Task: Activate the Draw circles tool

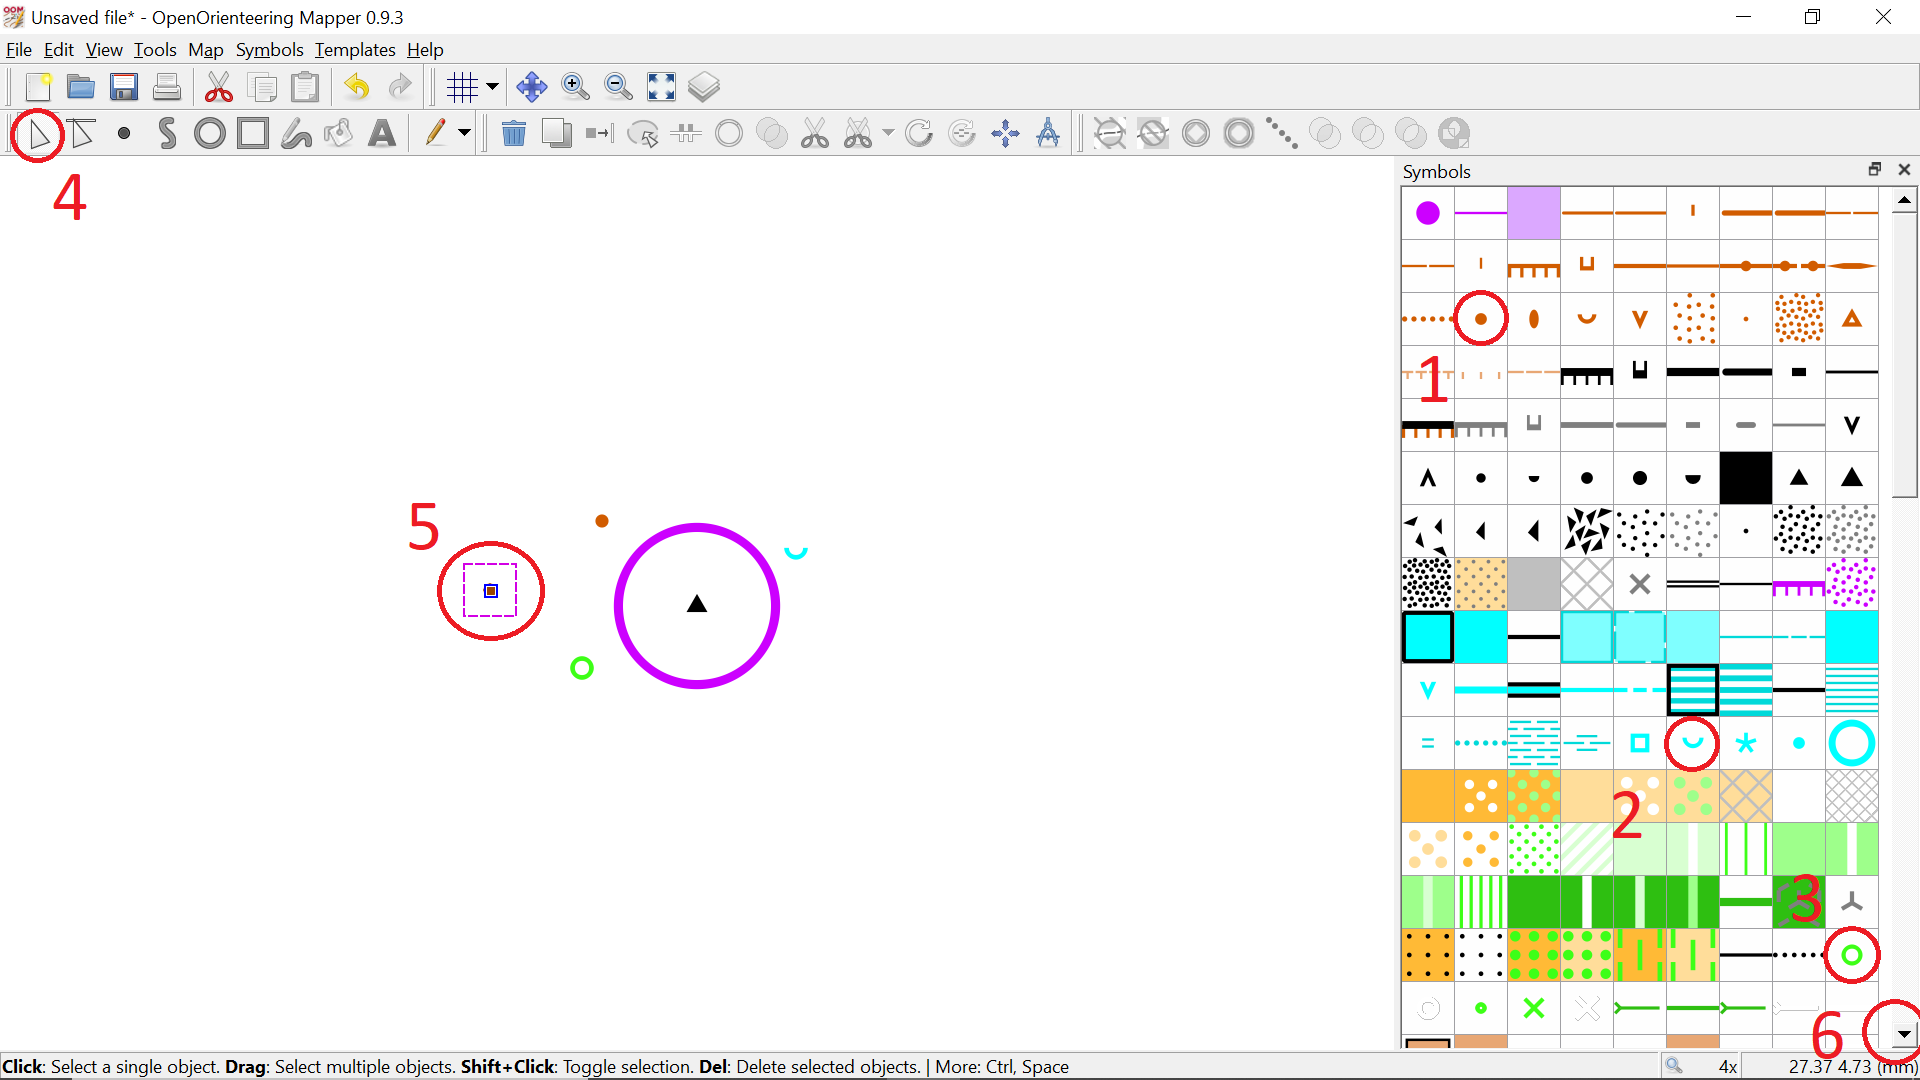Action: pyautogui.click(x=210, y=134)
